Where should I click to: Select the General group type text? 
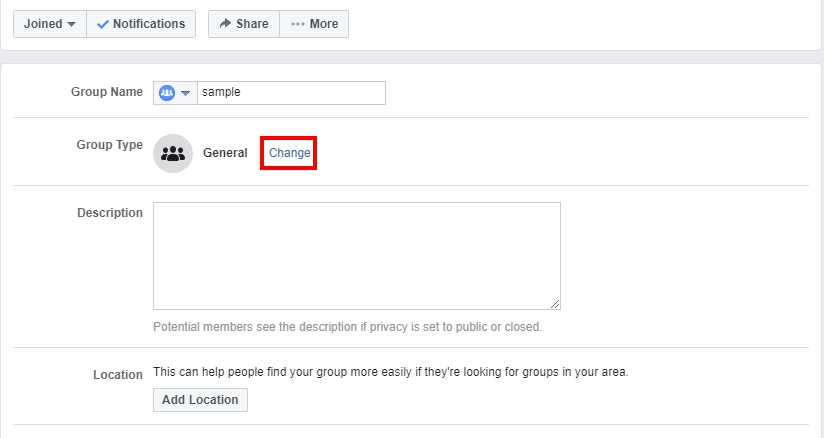pyautogui.click(x=225, y=153)
